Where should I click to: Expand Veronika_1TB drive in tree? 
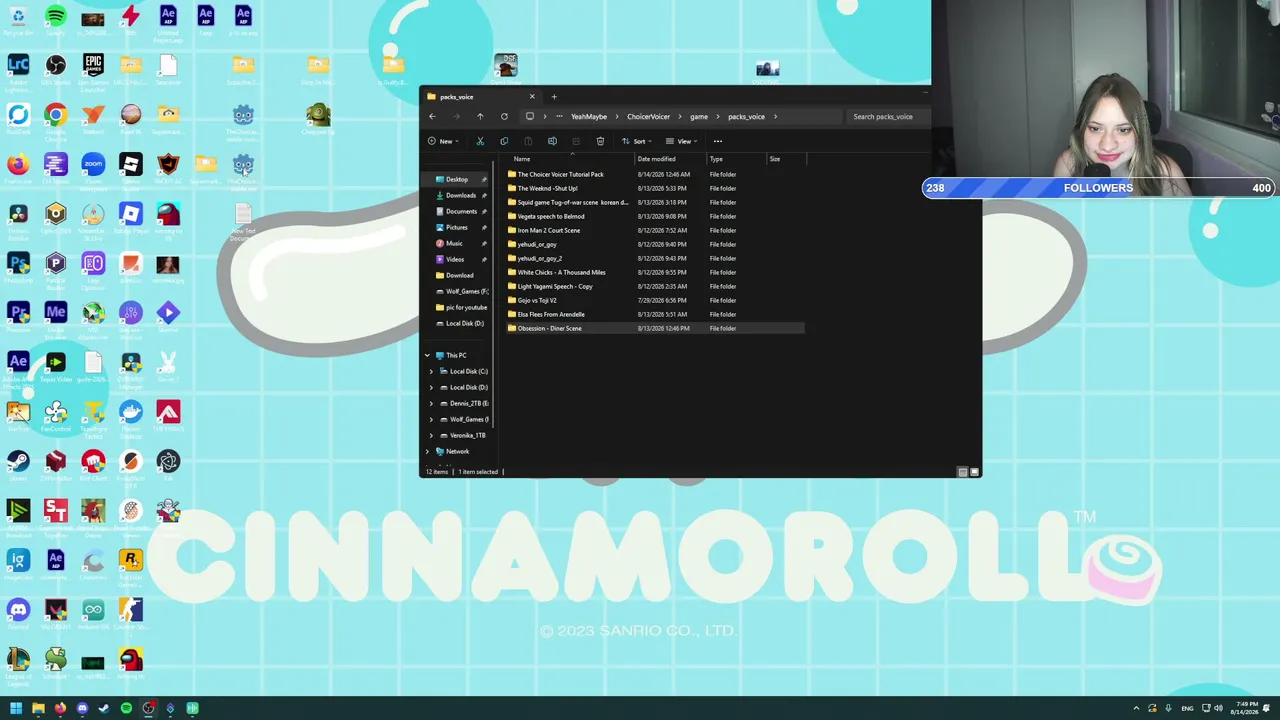click(x=431, y=435)
